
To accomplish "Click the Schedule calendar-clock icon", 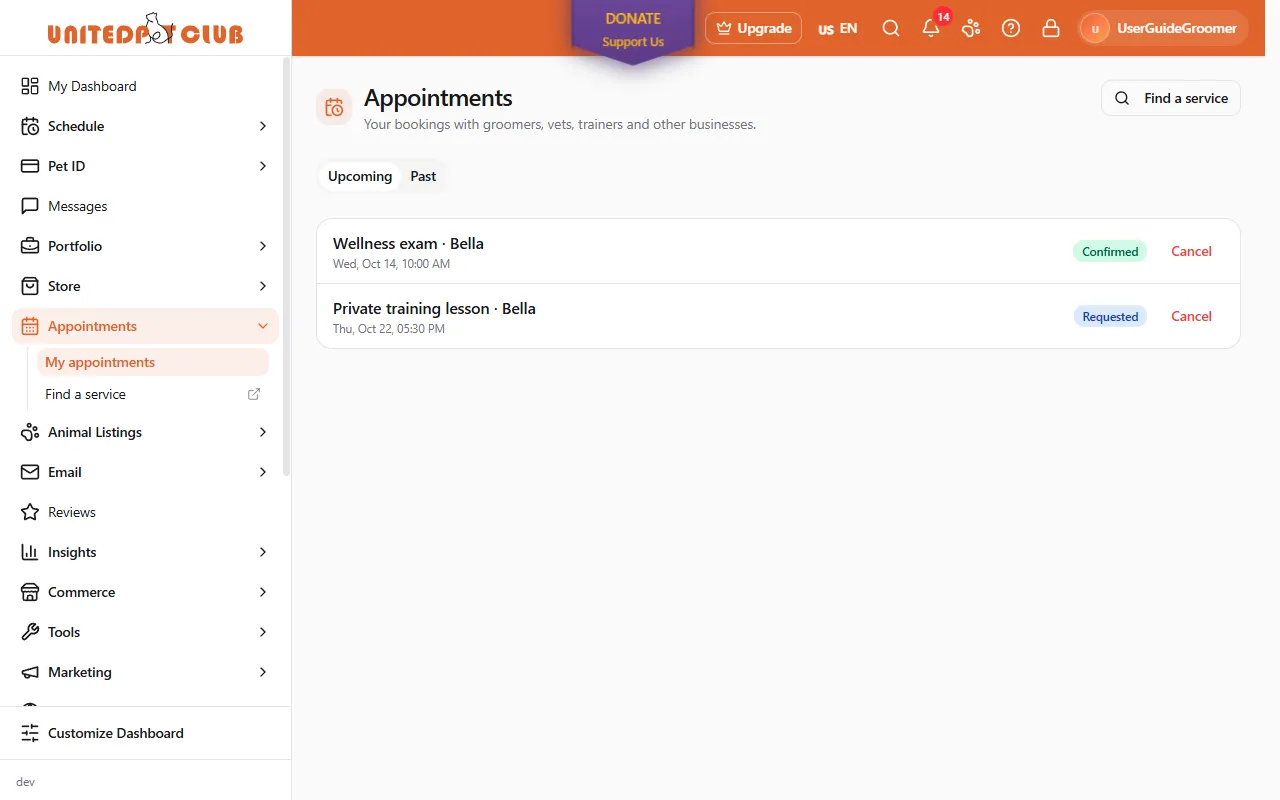I will click(30, 126).
